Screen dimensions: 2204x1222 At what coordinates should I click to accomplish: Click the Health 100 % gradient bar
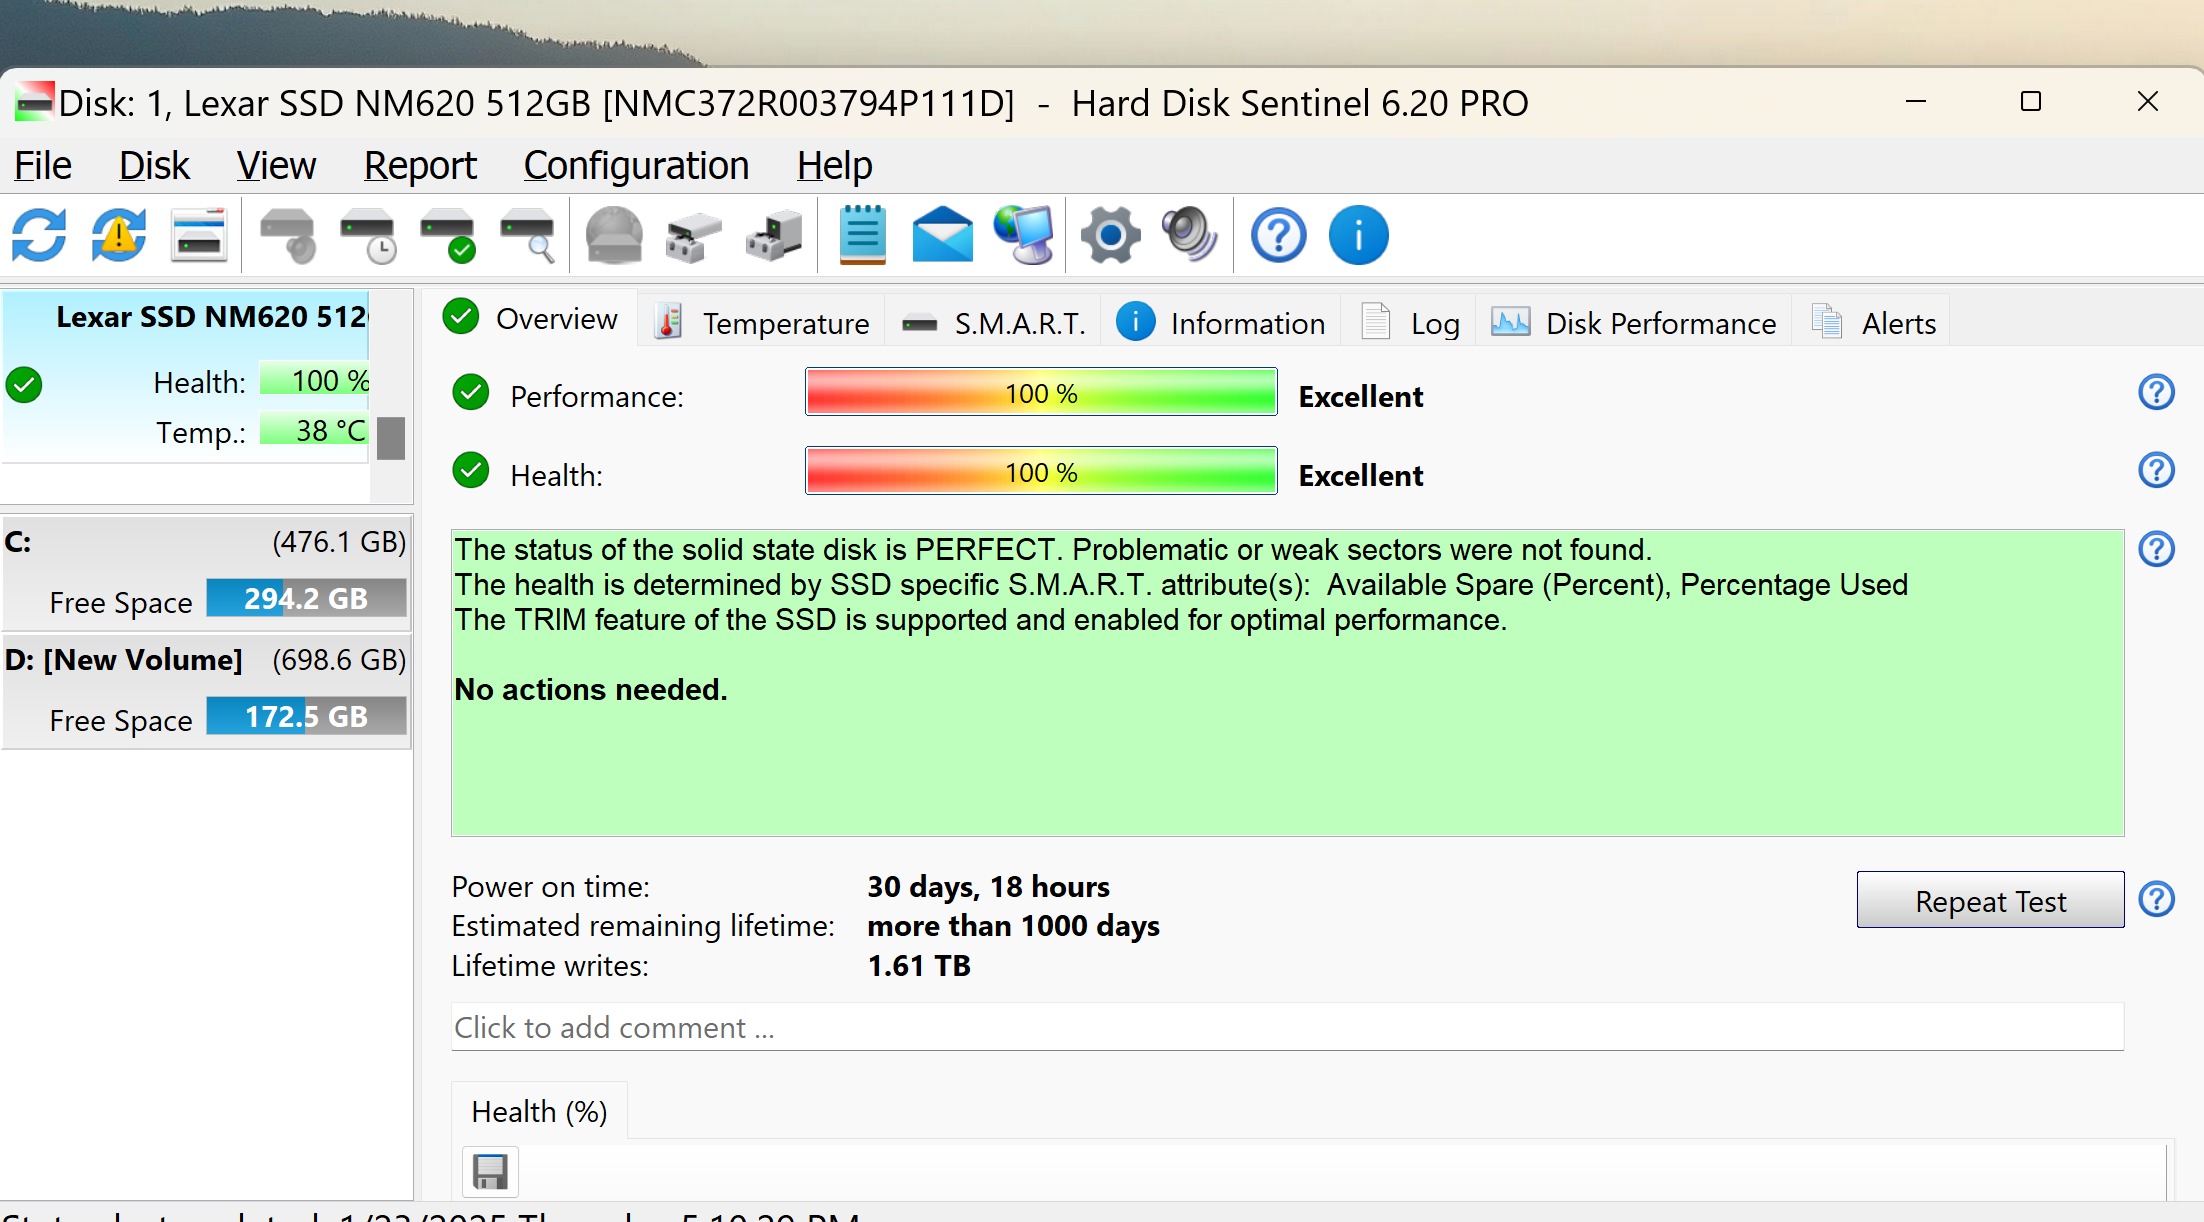(x=1041, y=471)
